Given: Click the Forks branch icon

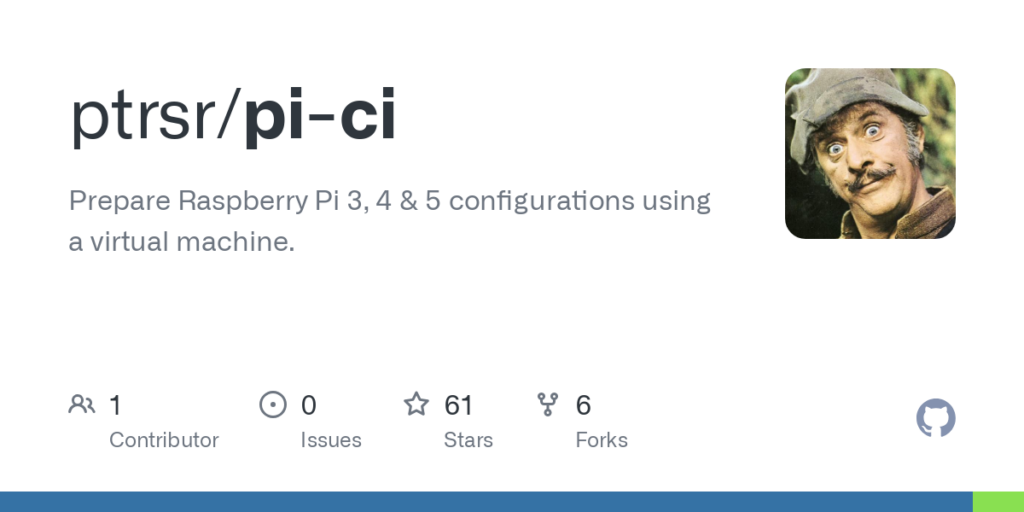Looking at the screenshot, I should pos(547,405).
